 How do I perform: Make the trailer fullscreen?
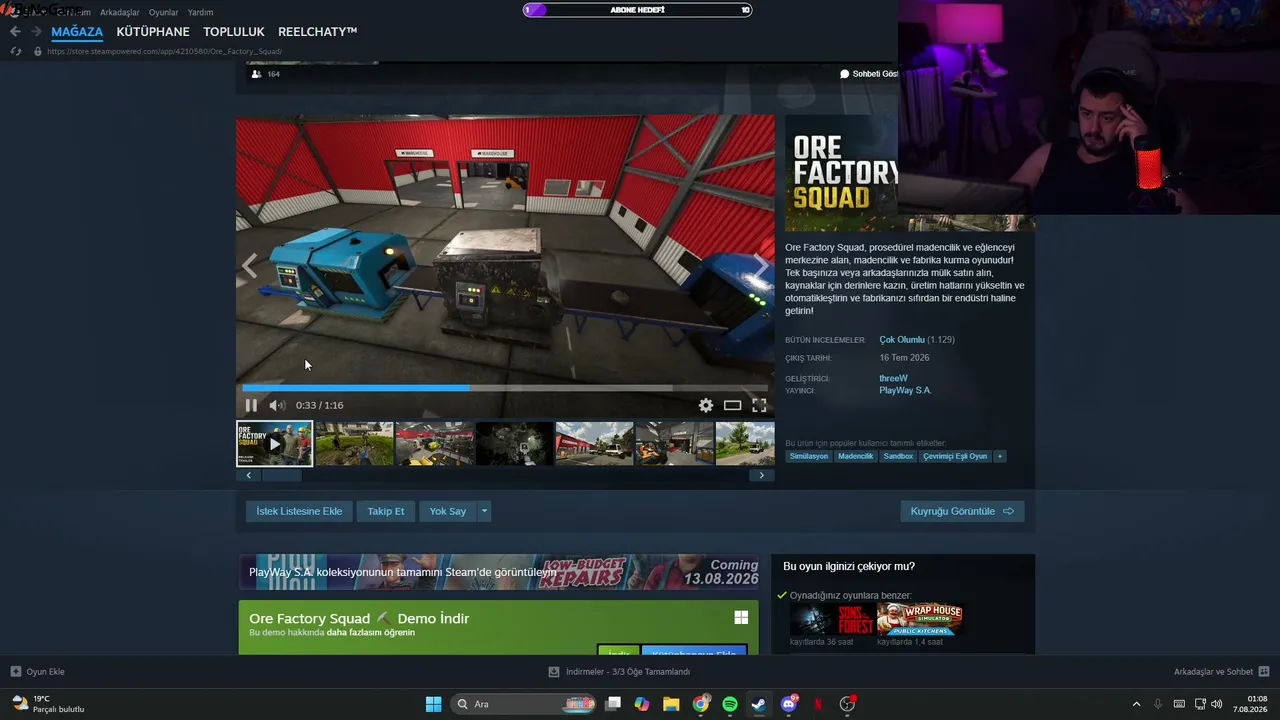(x=759, y=405)
